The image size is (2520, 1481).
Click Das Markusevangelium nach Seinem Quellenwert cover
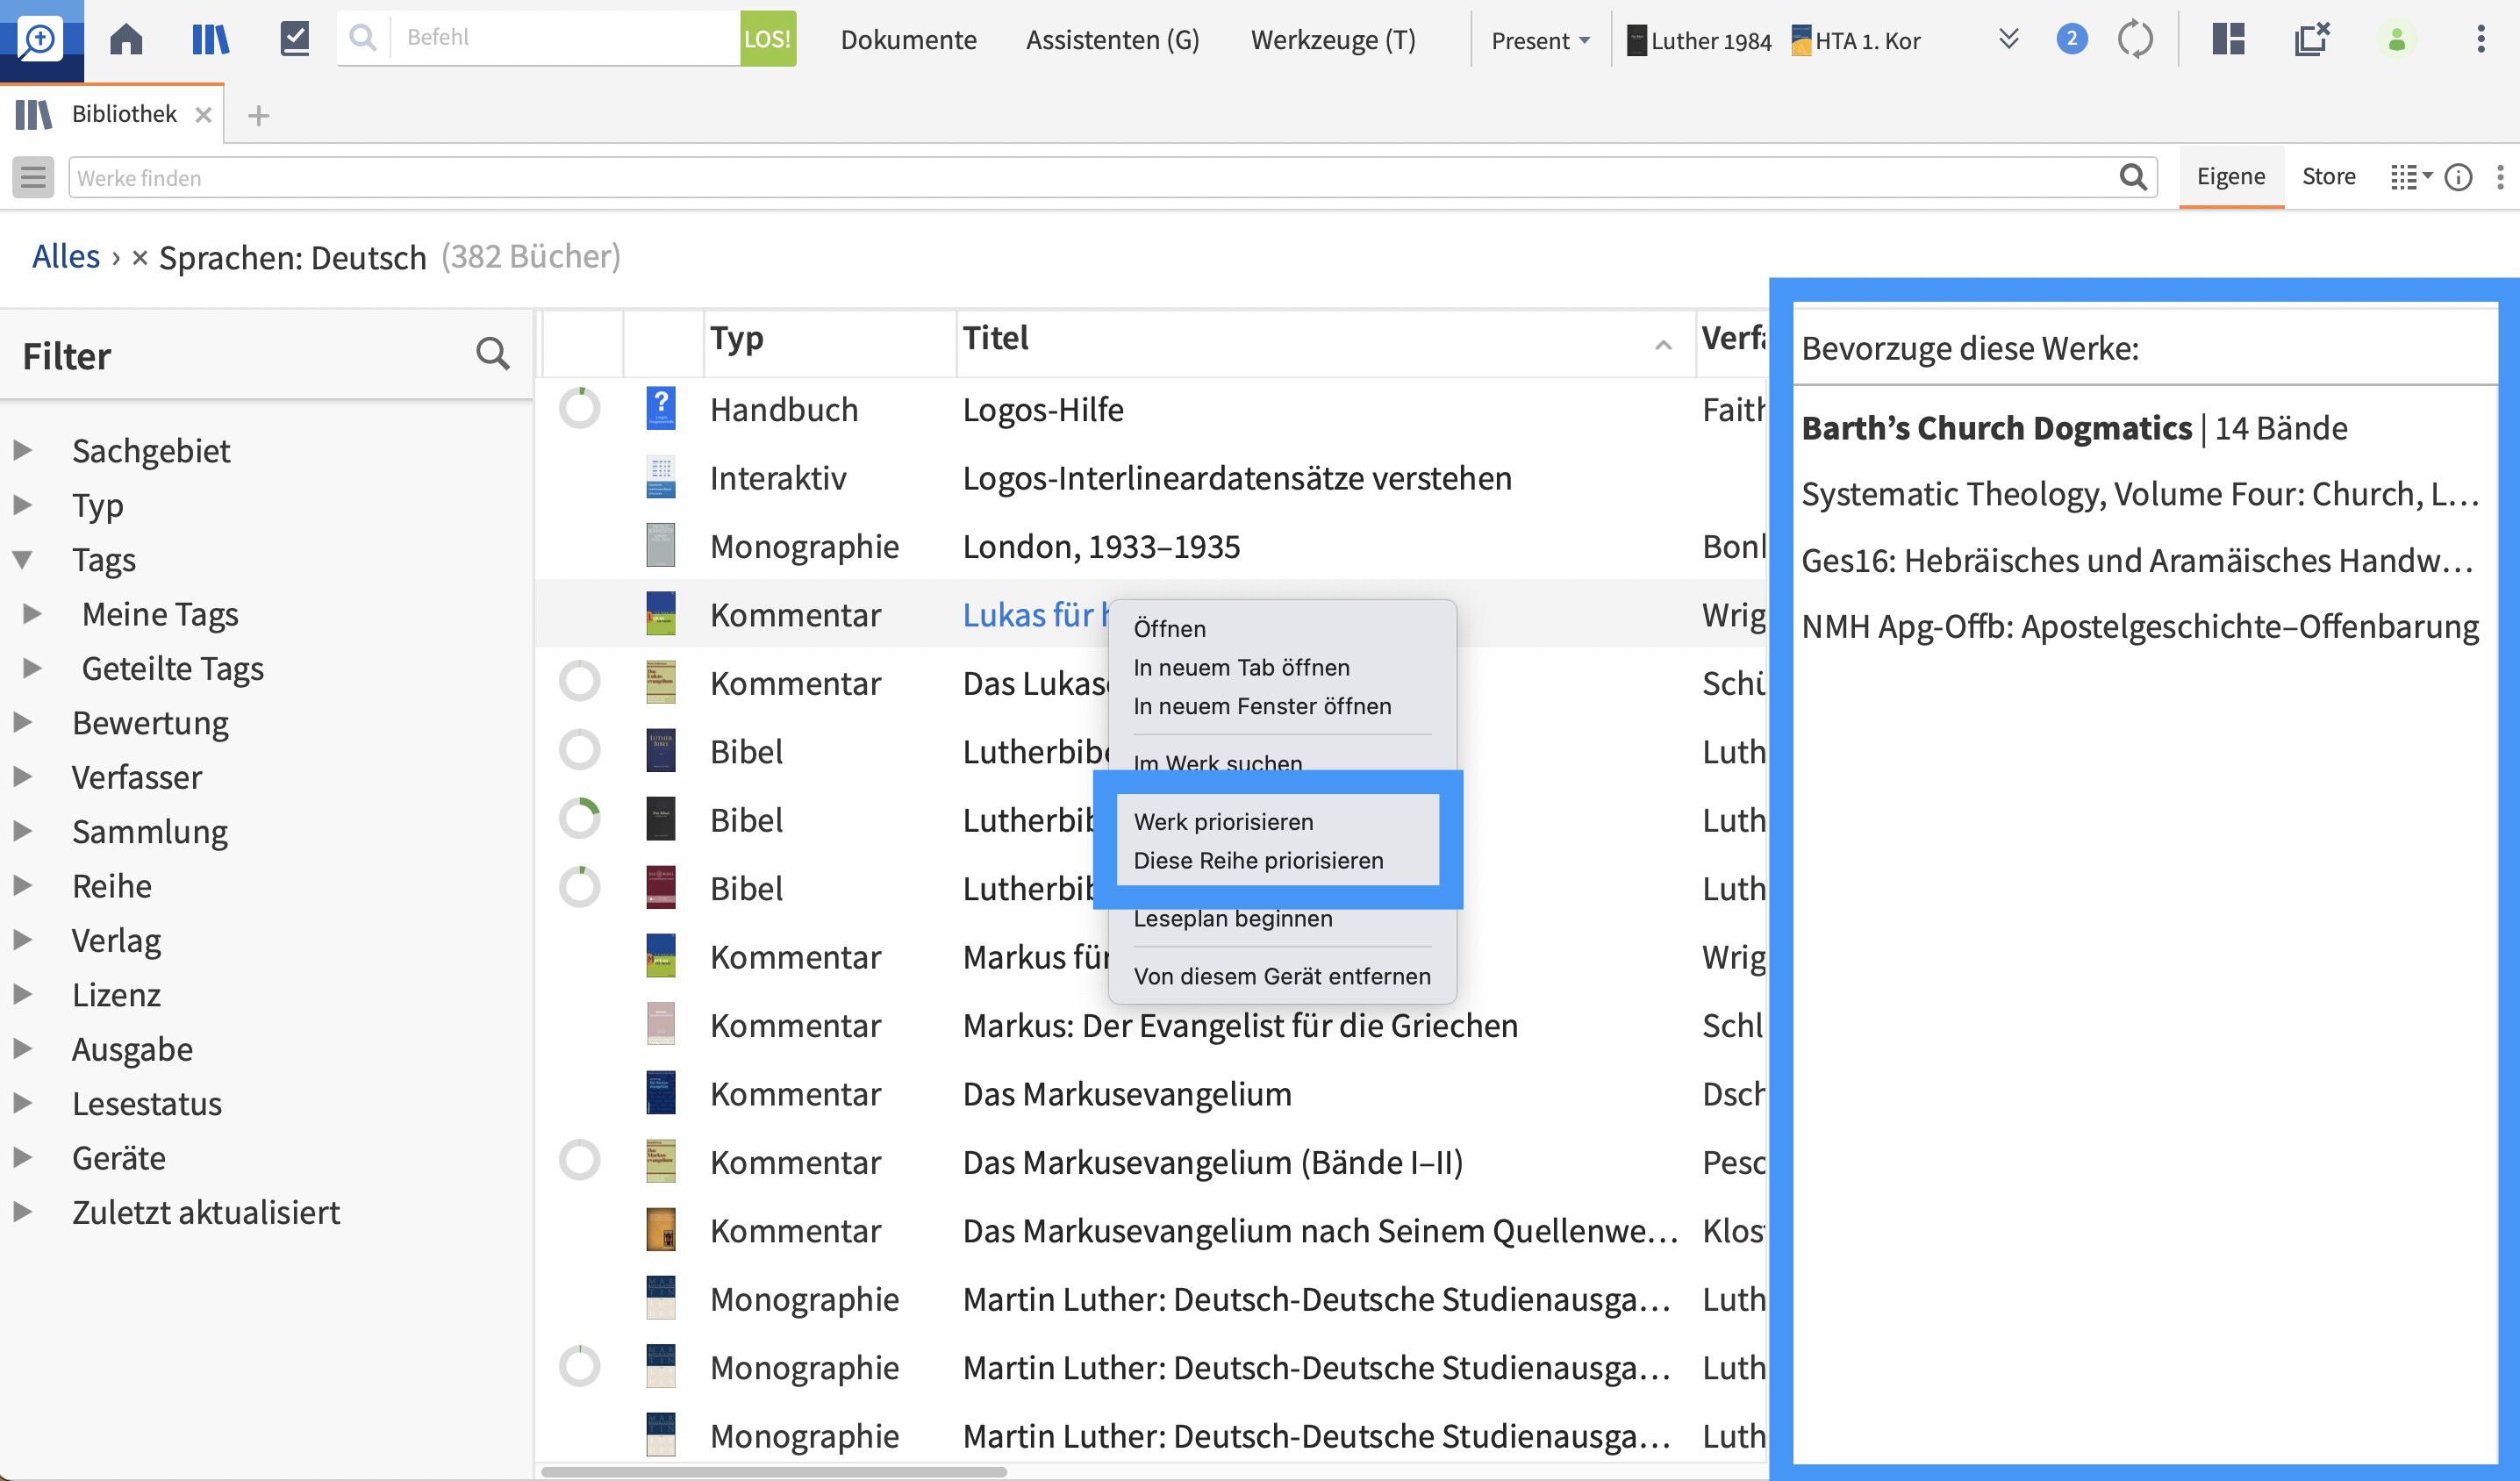pos(660,1230)
